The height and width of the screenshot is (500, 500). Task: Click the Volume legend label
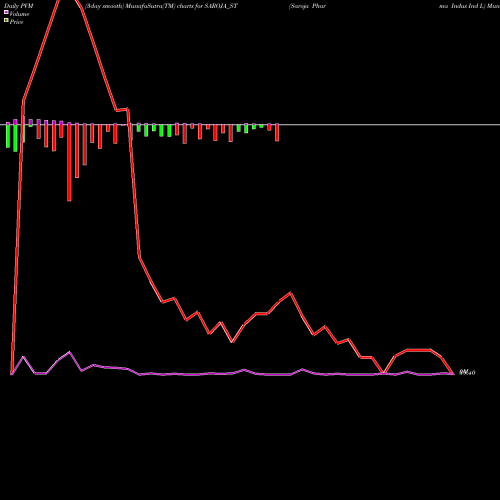[19, 14]
